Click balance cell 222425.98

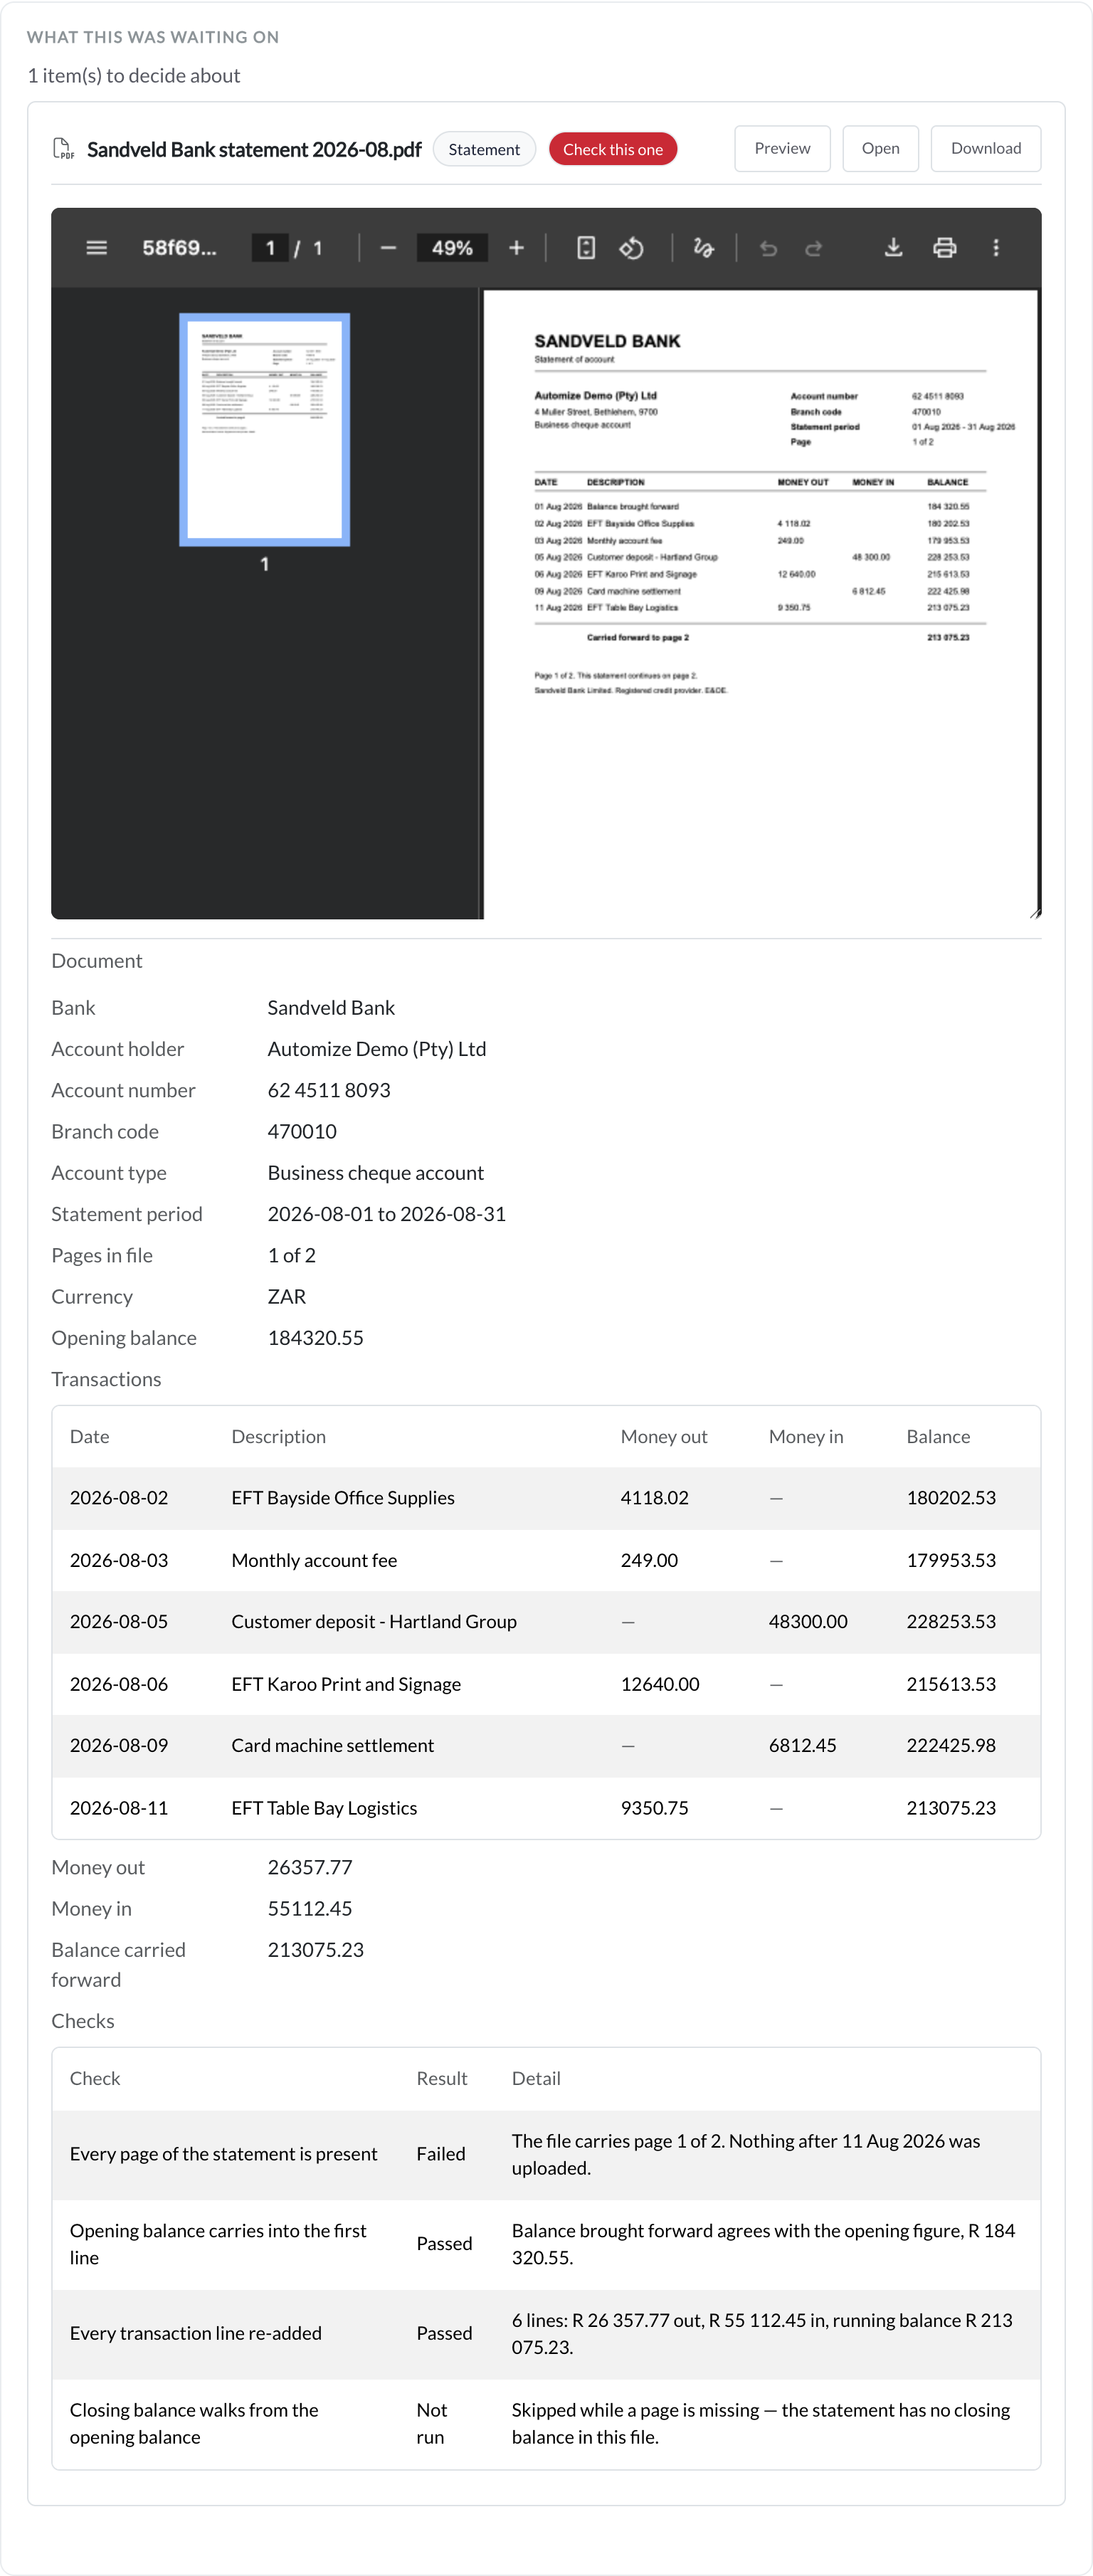(951, 1746)
